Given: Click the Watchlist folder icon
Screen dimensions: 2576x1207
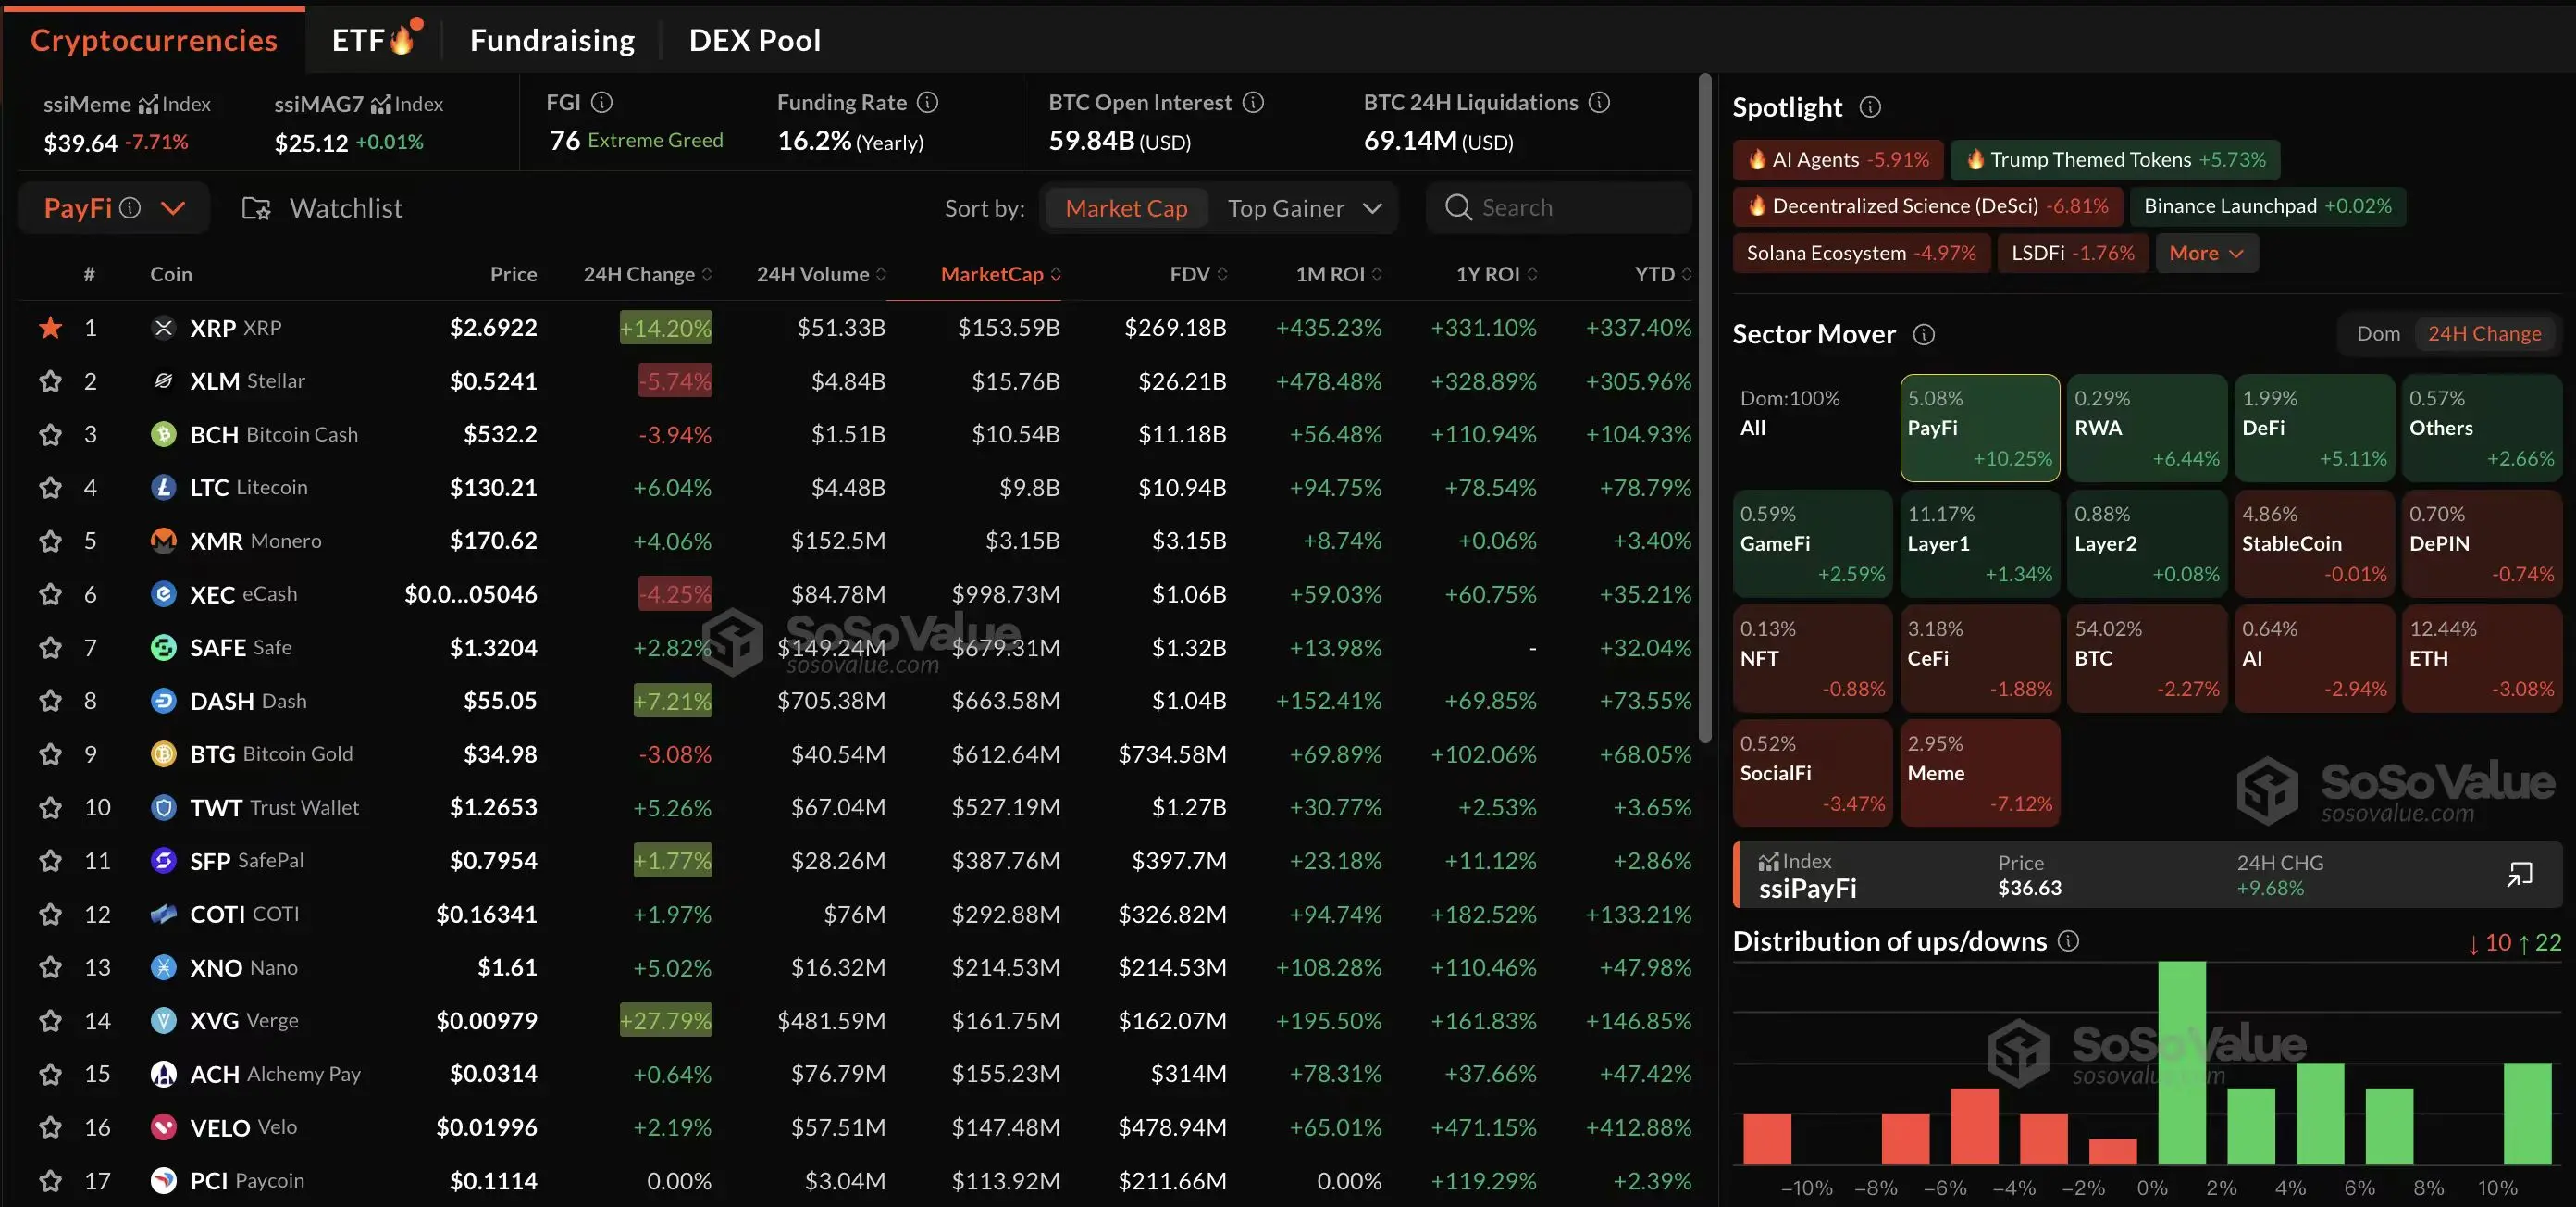Looking at the screenshot, I should [256, 208].
